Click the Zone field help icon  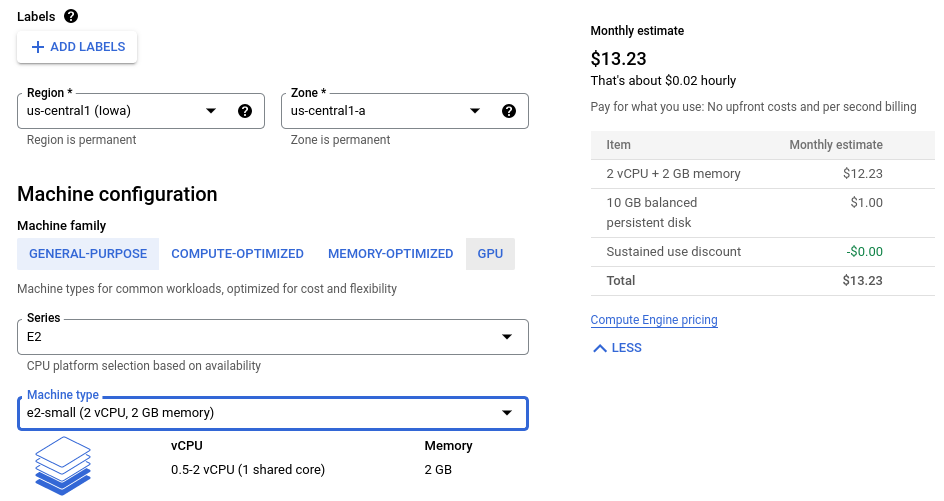pyautogui.click(x=509, y=111)
